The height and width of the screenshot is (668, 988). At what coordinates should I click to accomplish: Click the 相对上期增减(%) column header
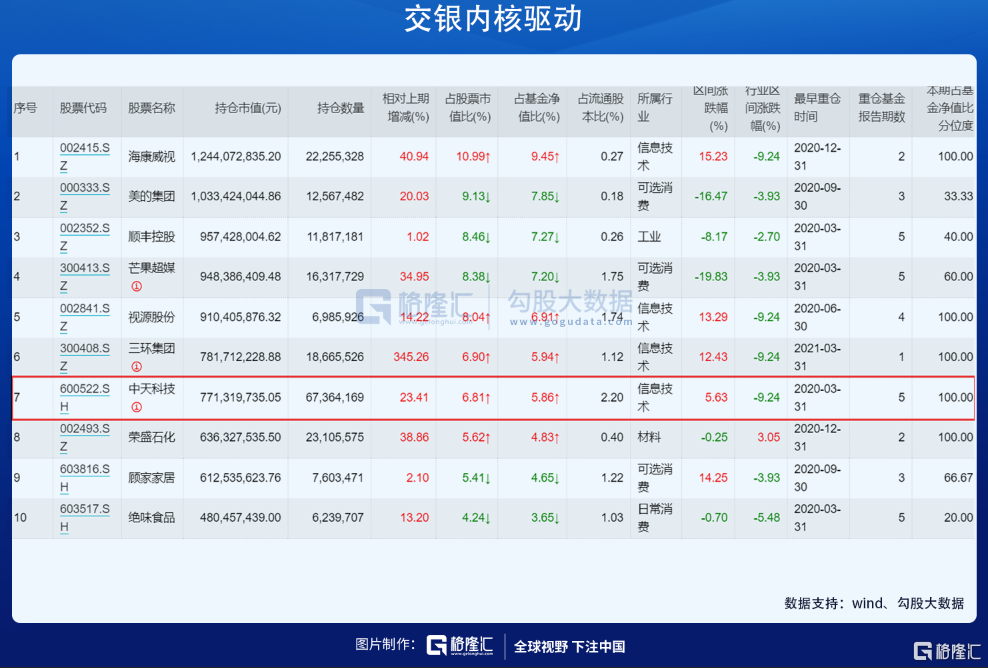click(406, 108)
